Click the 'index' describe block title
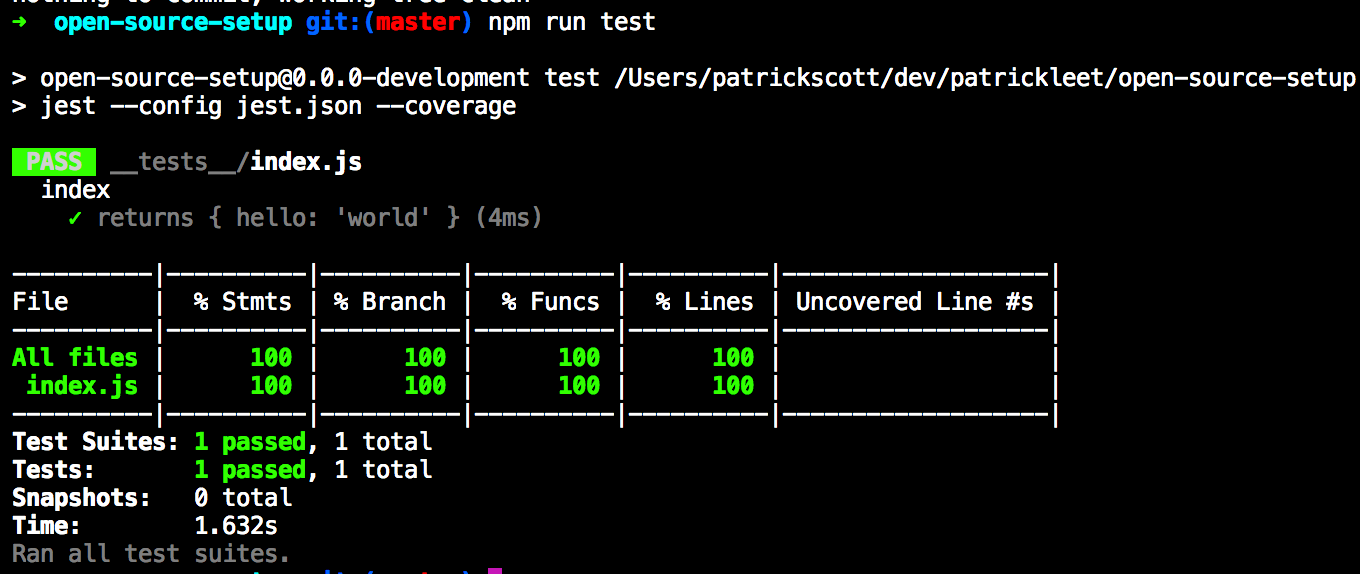The image size is (1360, 574). (x=75, y=190)
